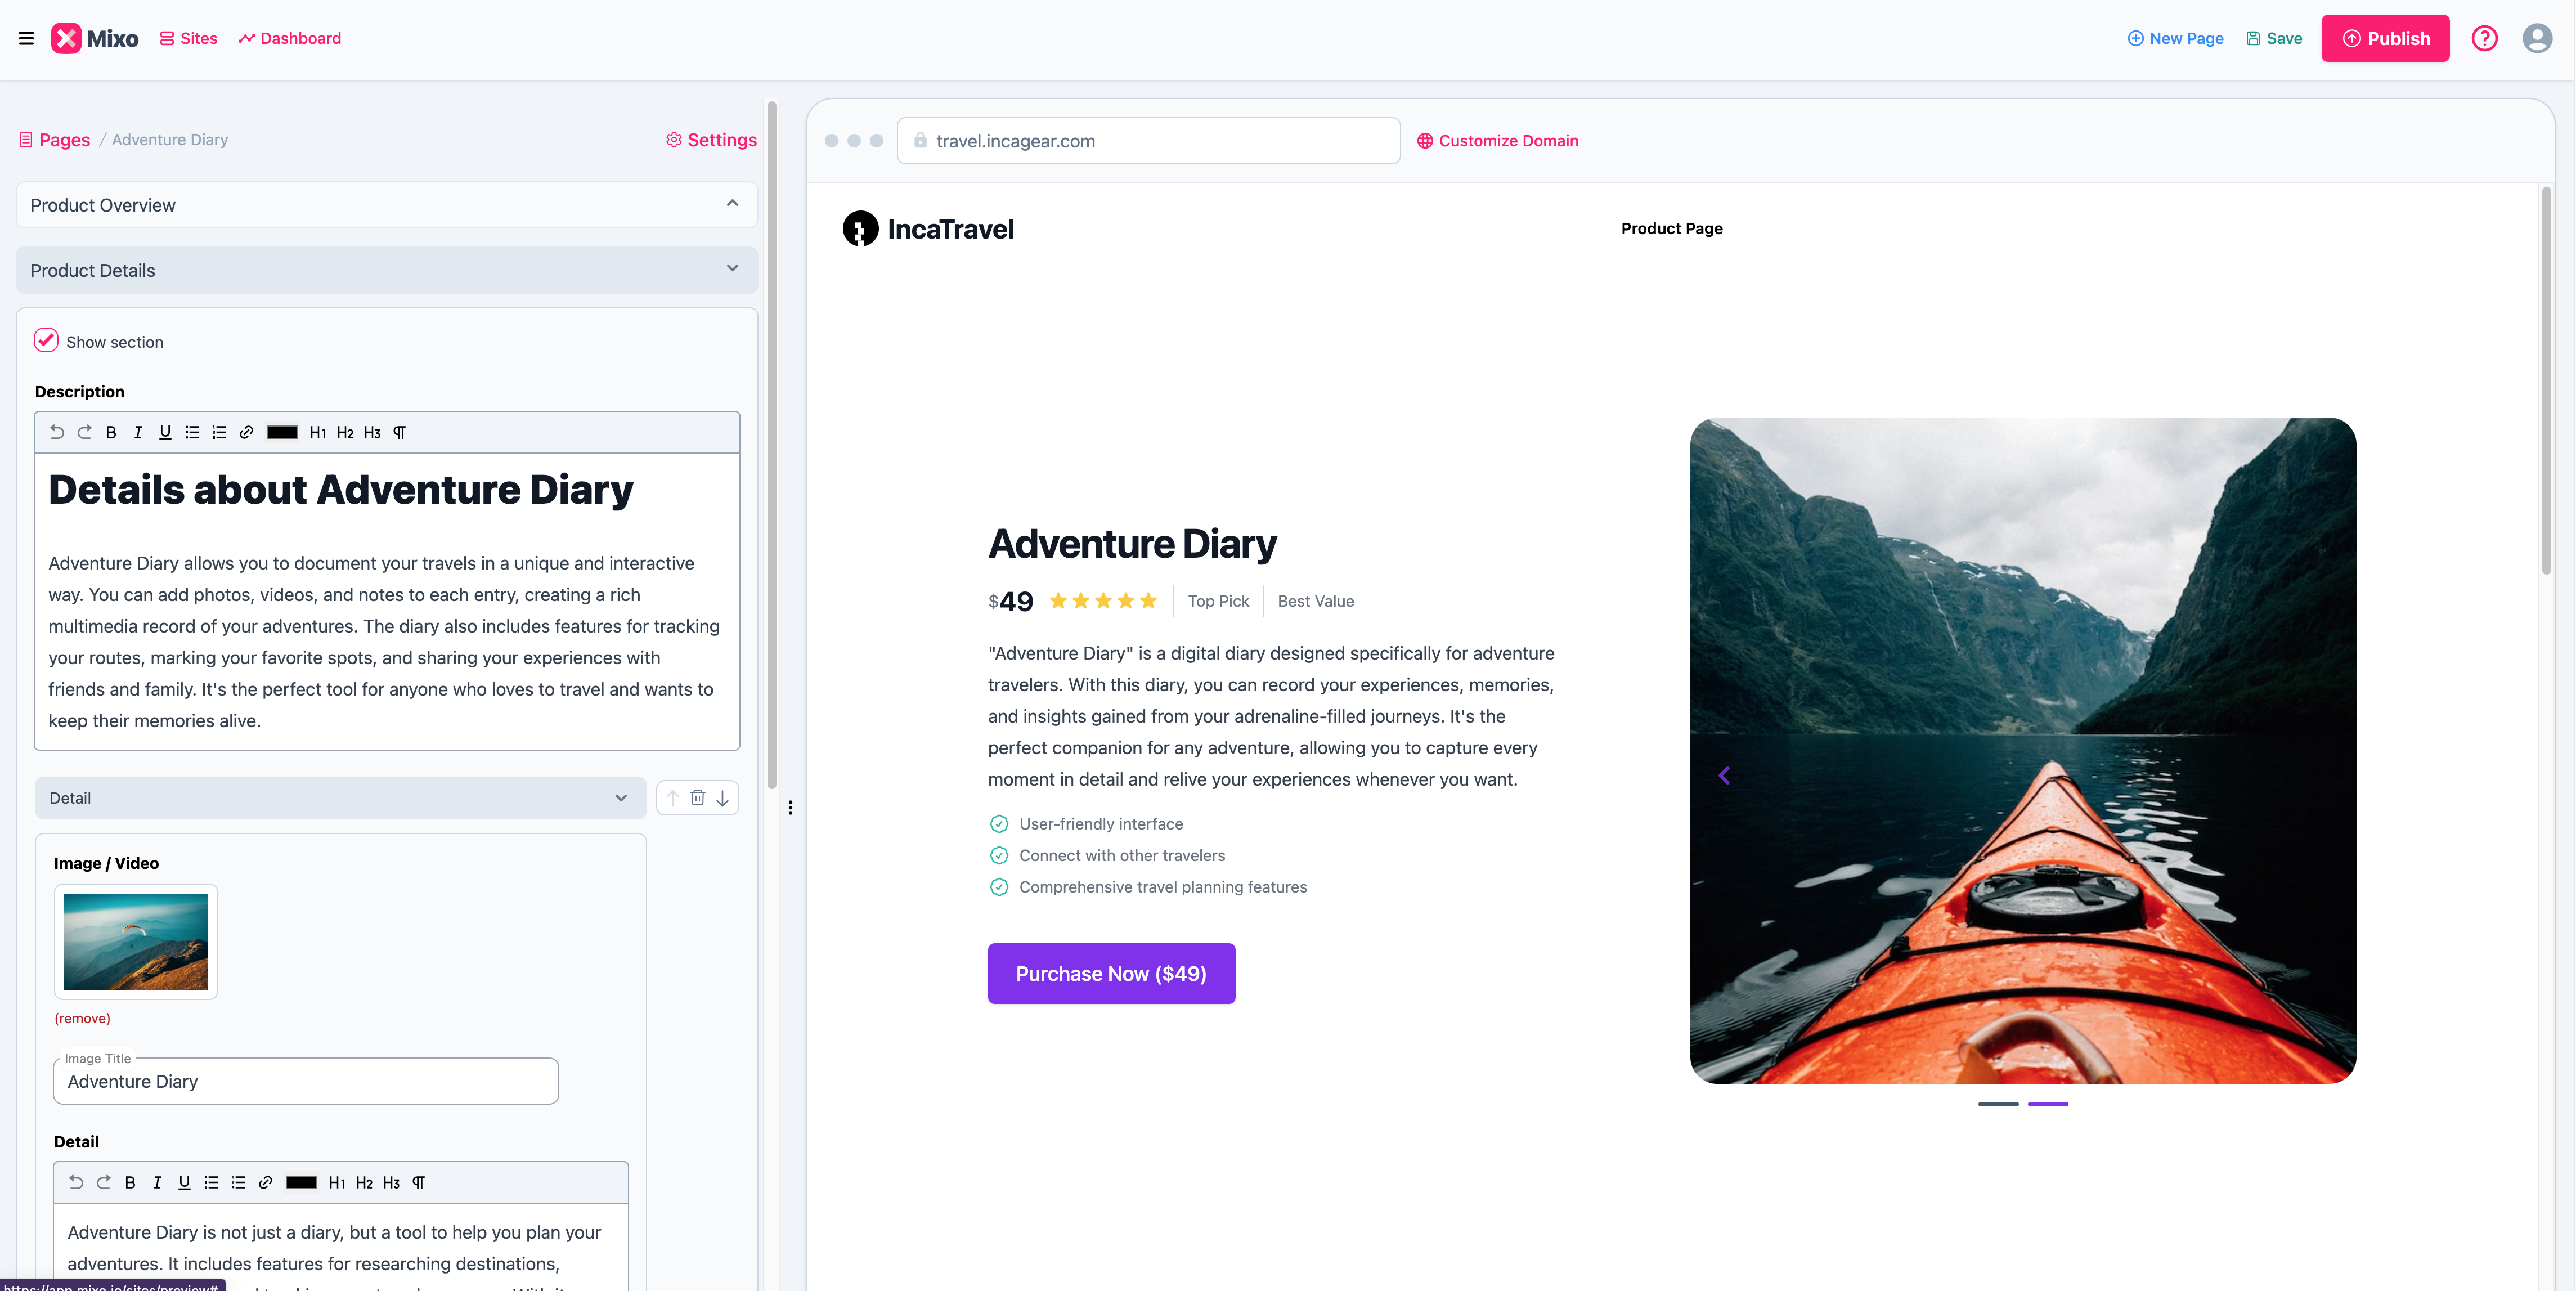Delete the Detail item using the trash icon
The width and height of the screenshot is (2576, 1291).
click(x=697, y=797)
